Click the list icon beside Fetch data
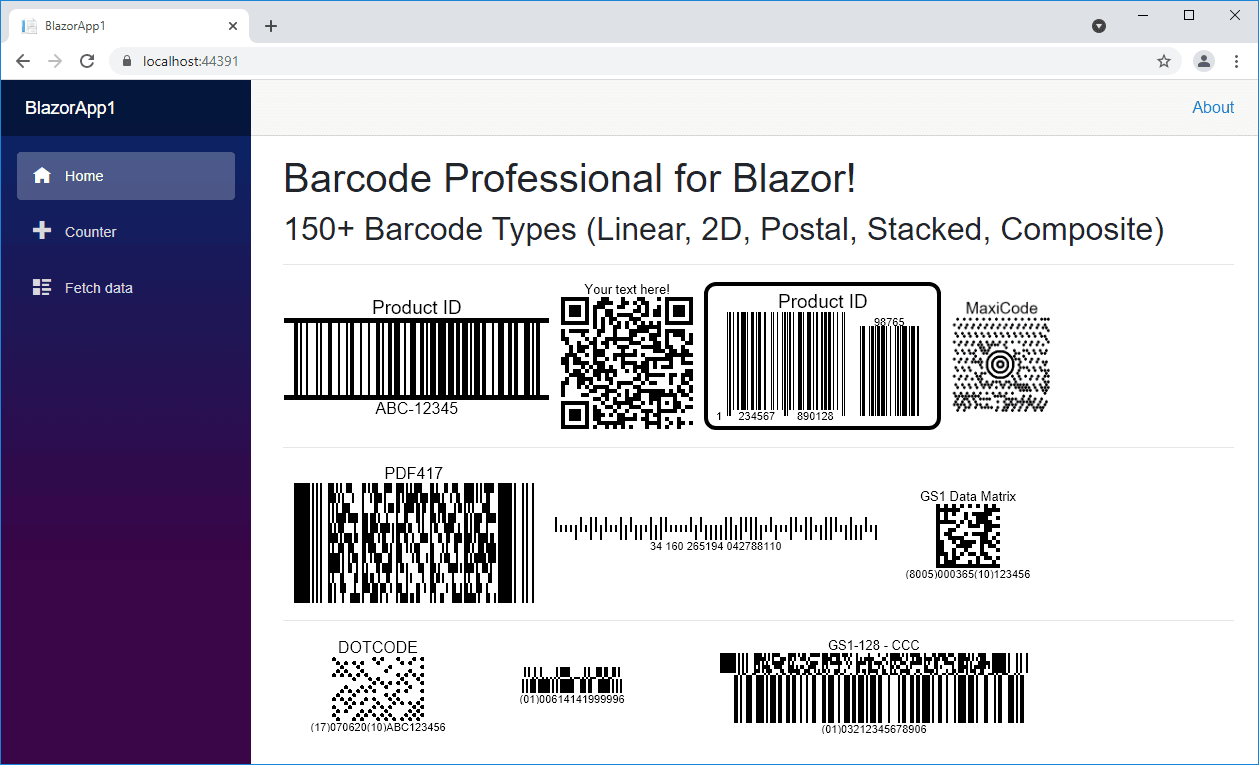Screen dimensions: 1259x765 [x=42, y=288]
